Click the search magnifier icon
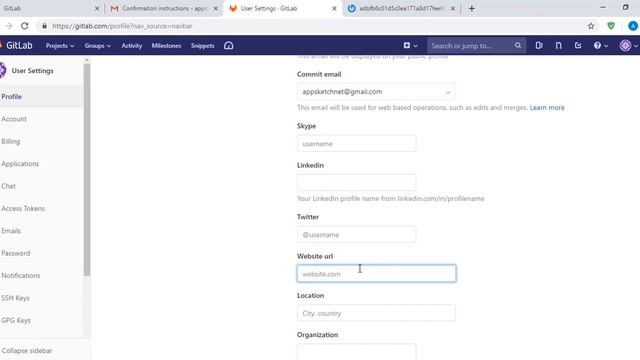The height and width of the screenshot is (360, 640). 518,46
